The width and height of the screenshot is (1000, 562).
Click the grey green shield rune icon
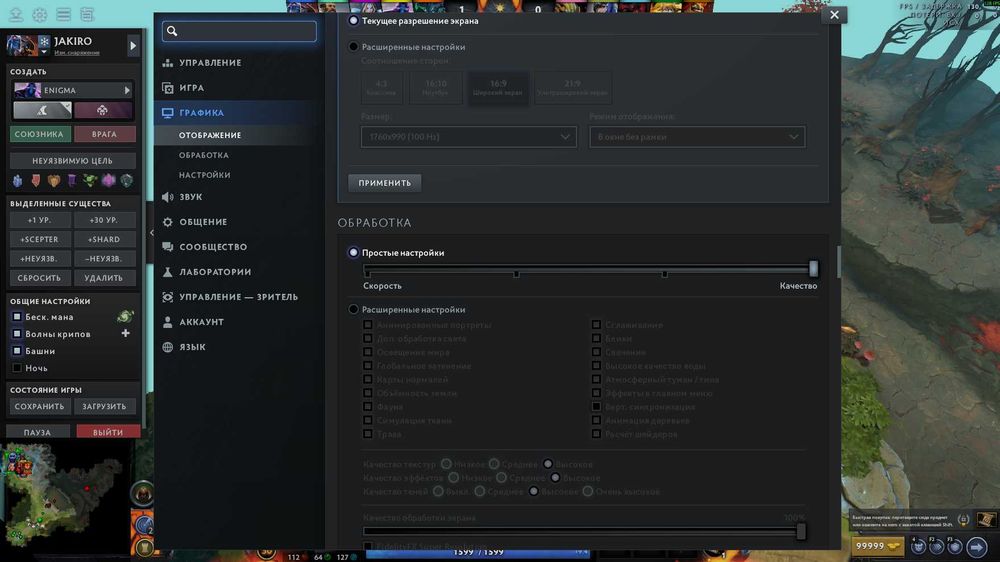tap(127, 181)
